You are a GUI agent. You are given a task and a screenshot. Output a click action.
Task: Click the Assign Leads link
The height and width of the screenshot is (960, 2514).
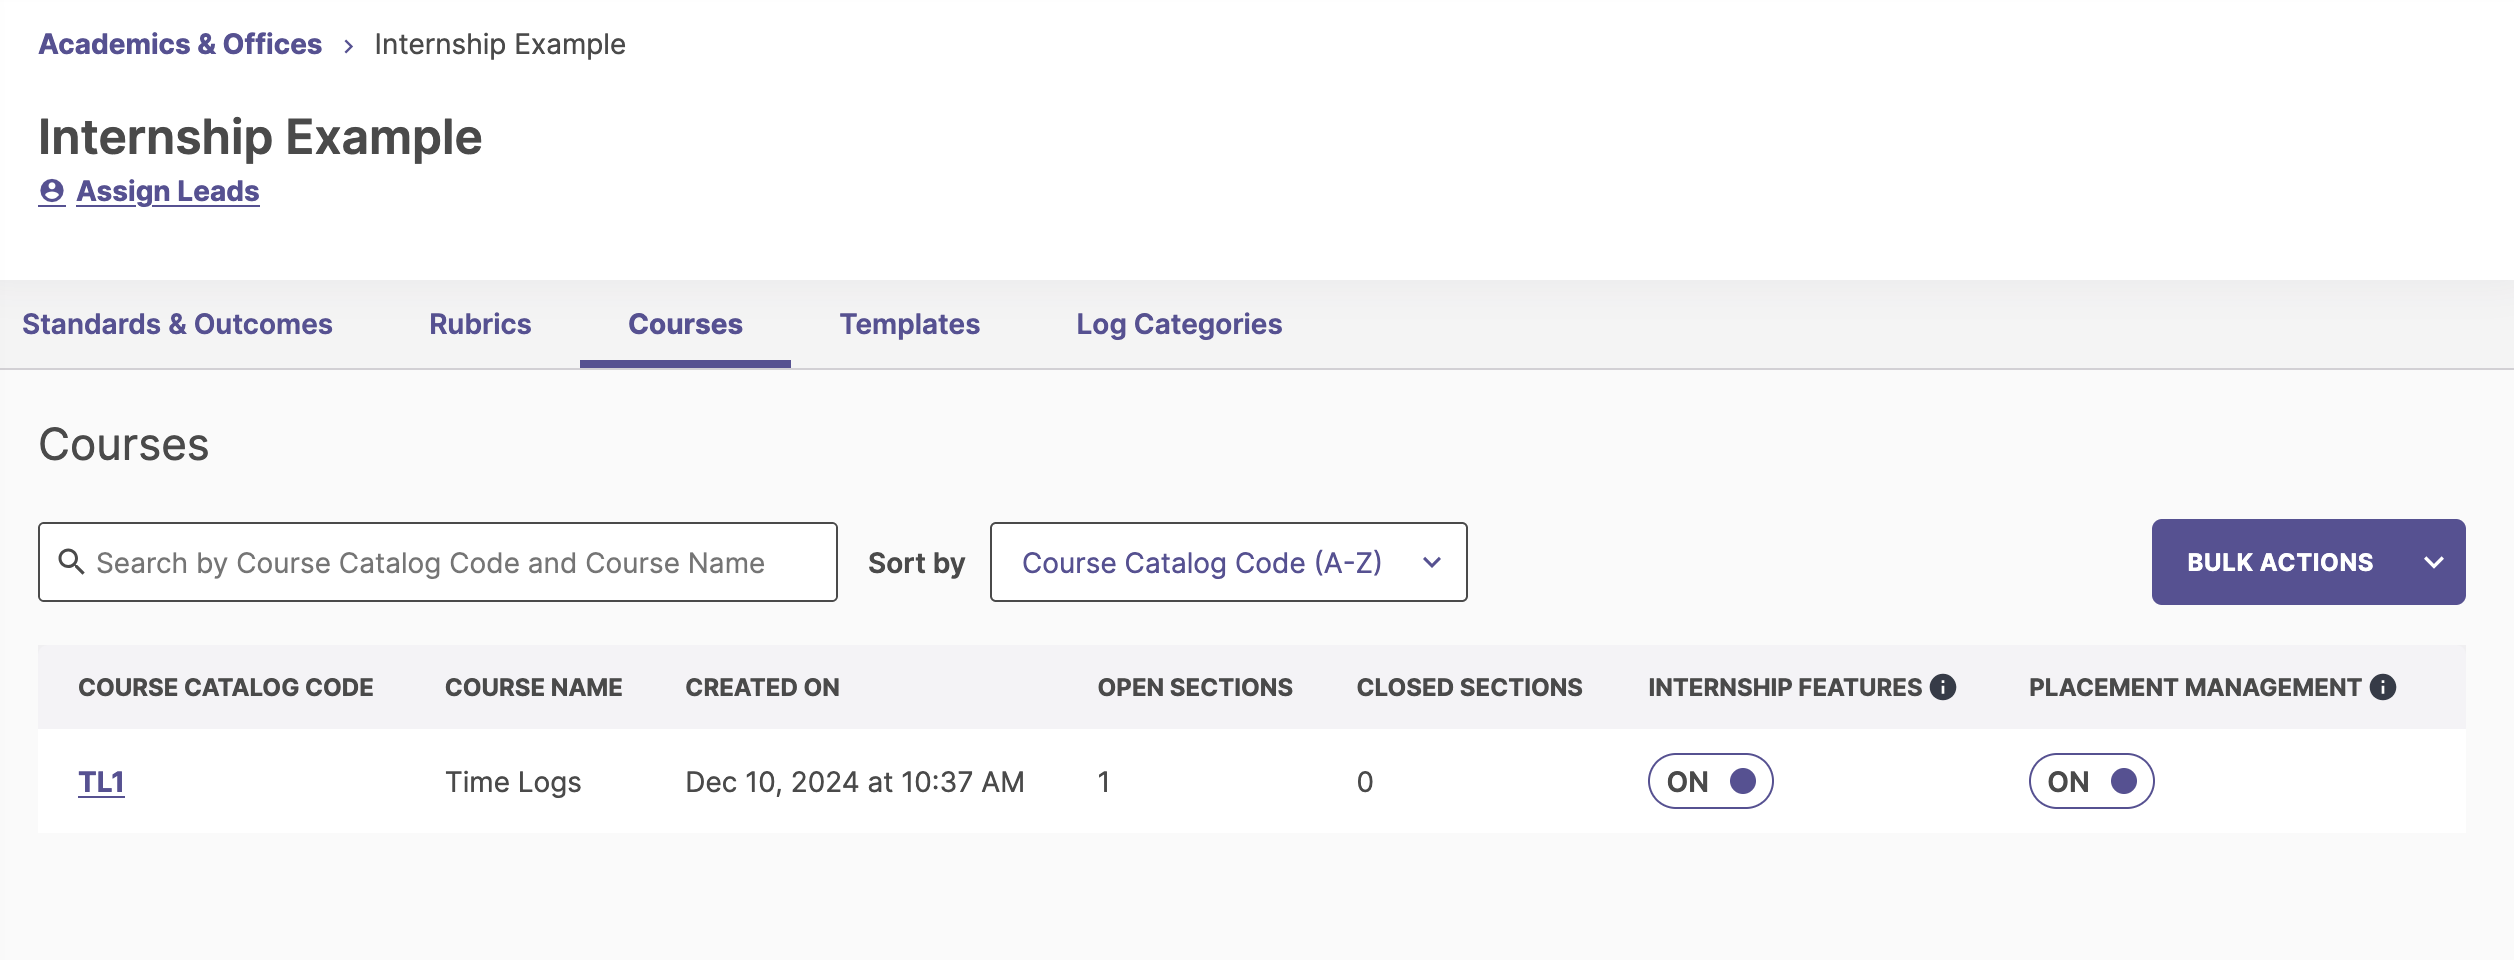[x=168, y=191]
